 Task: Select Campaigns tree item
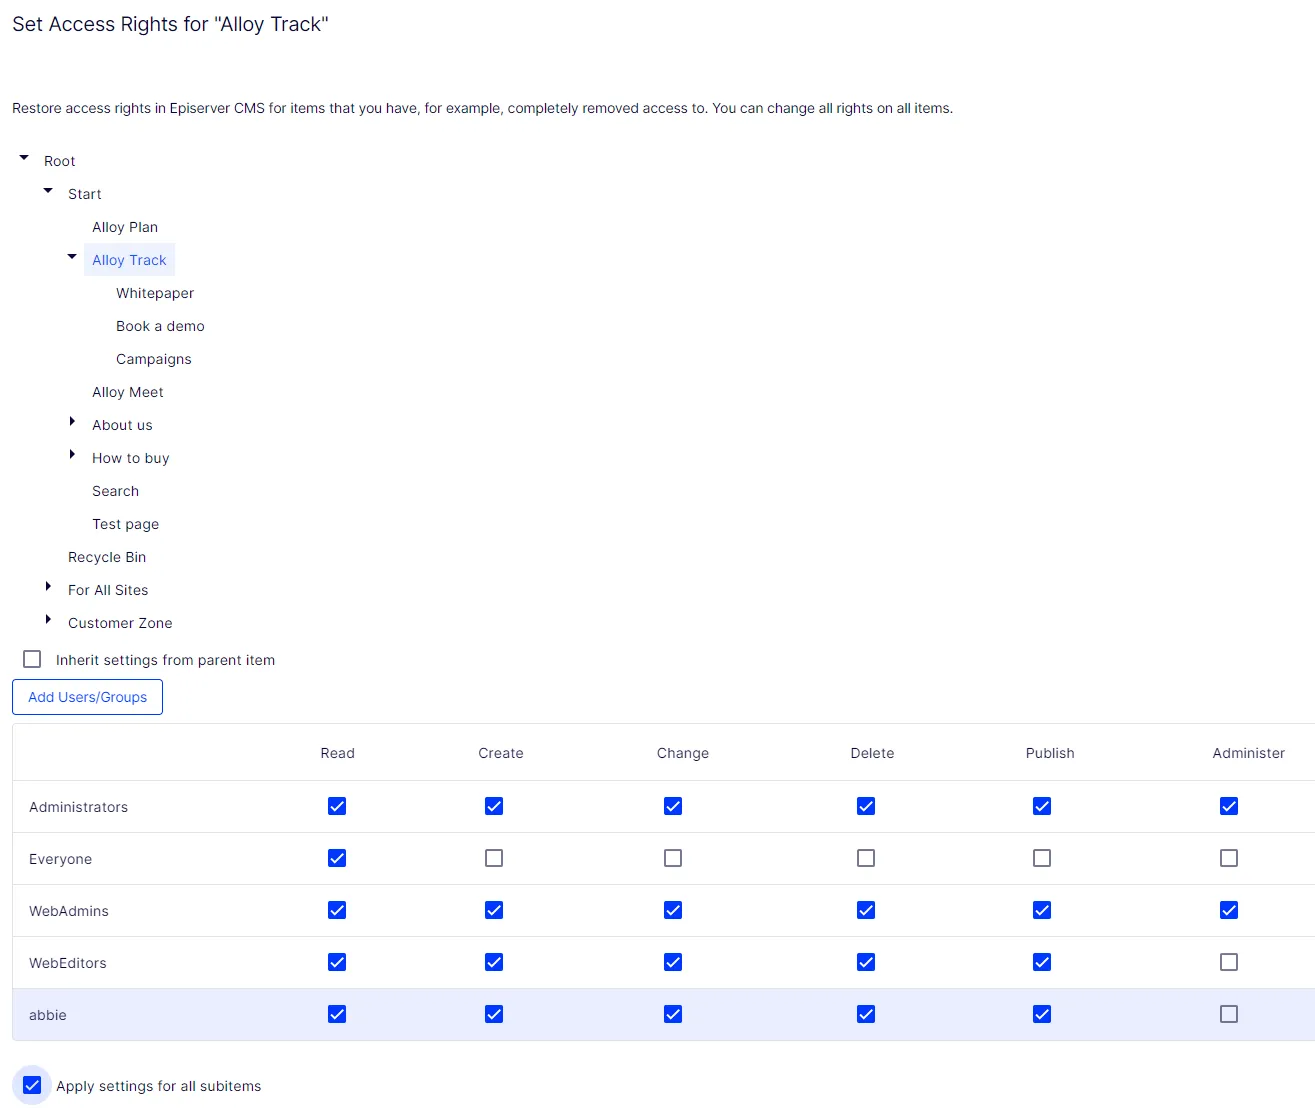(x=154, y=359)
